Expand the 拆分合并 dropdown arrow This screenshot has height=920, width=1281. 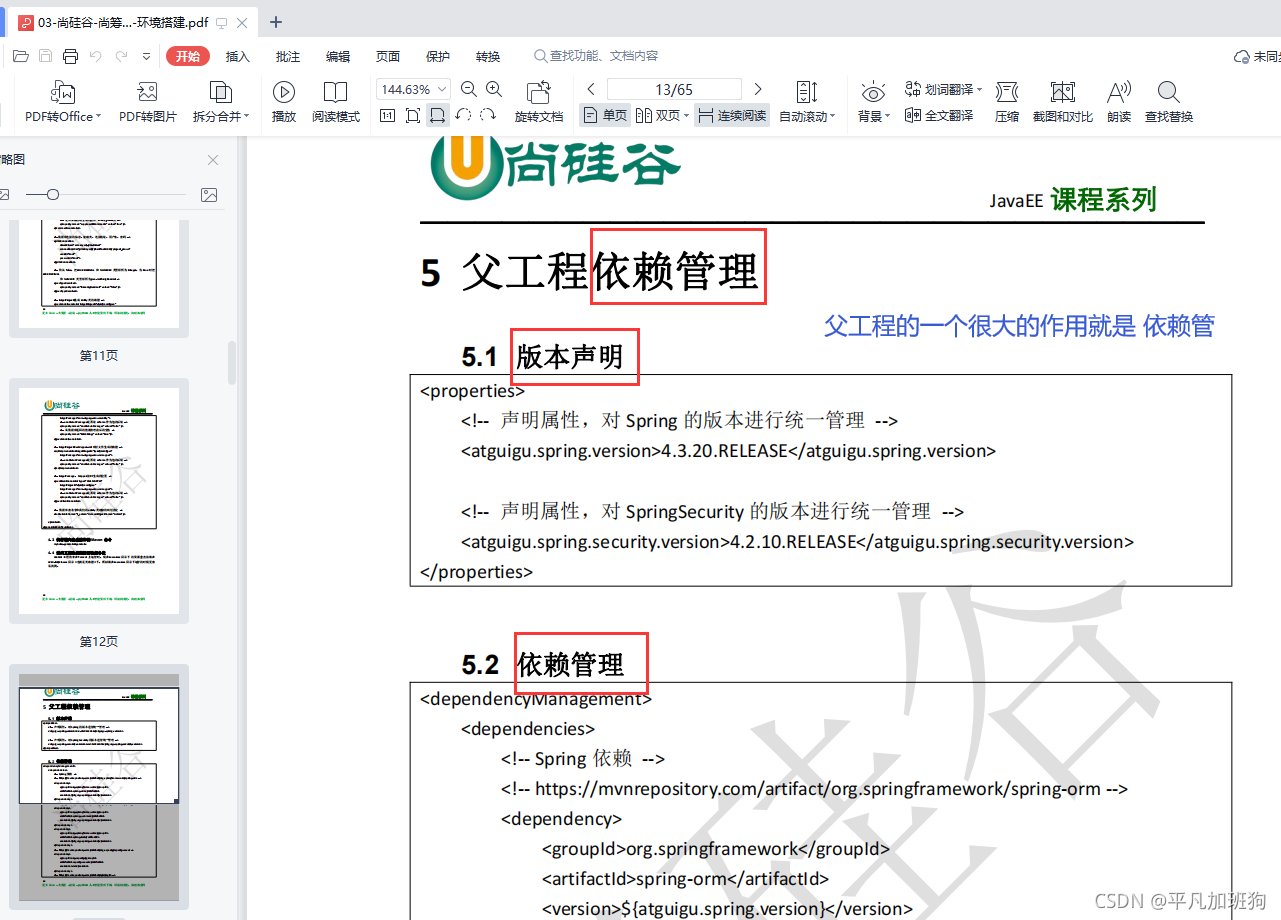(x=247, y=117)
